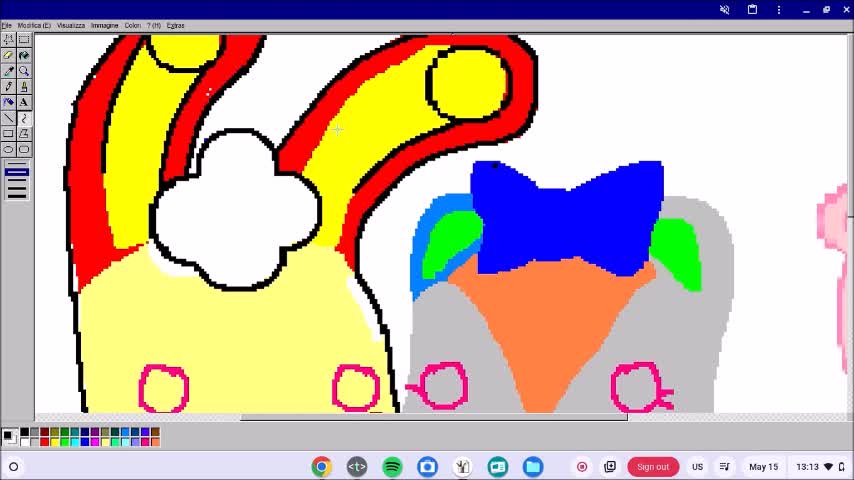Image resolution: width=854 pixels, height=480 pixels.
Task: Select the thinnest line width option
Action: point(17,164)
